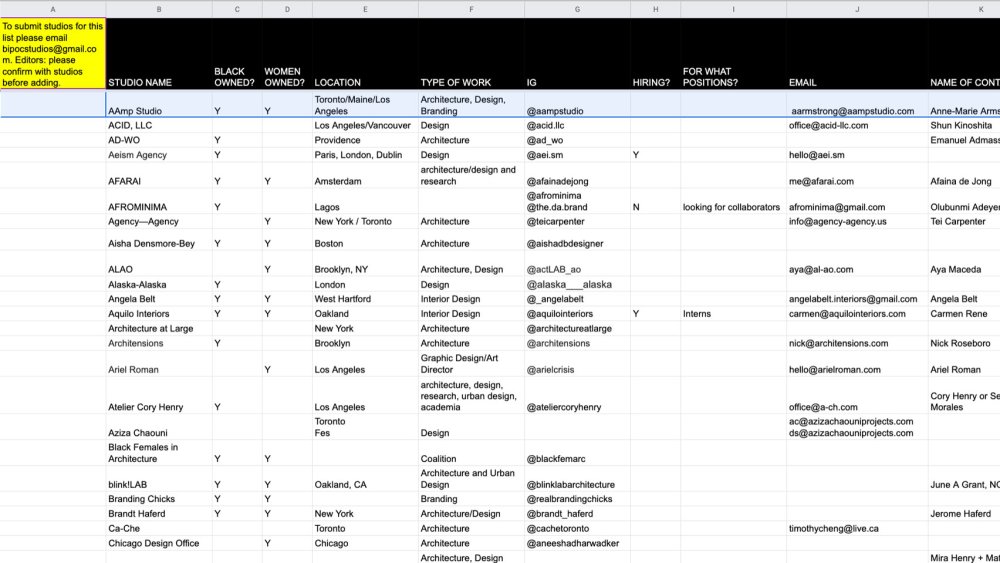Select the Atelier Cory Henry cell

coord(159,395)
